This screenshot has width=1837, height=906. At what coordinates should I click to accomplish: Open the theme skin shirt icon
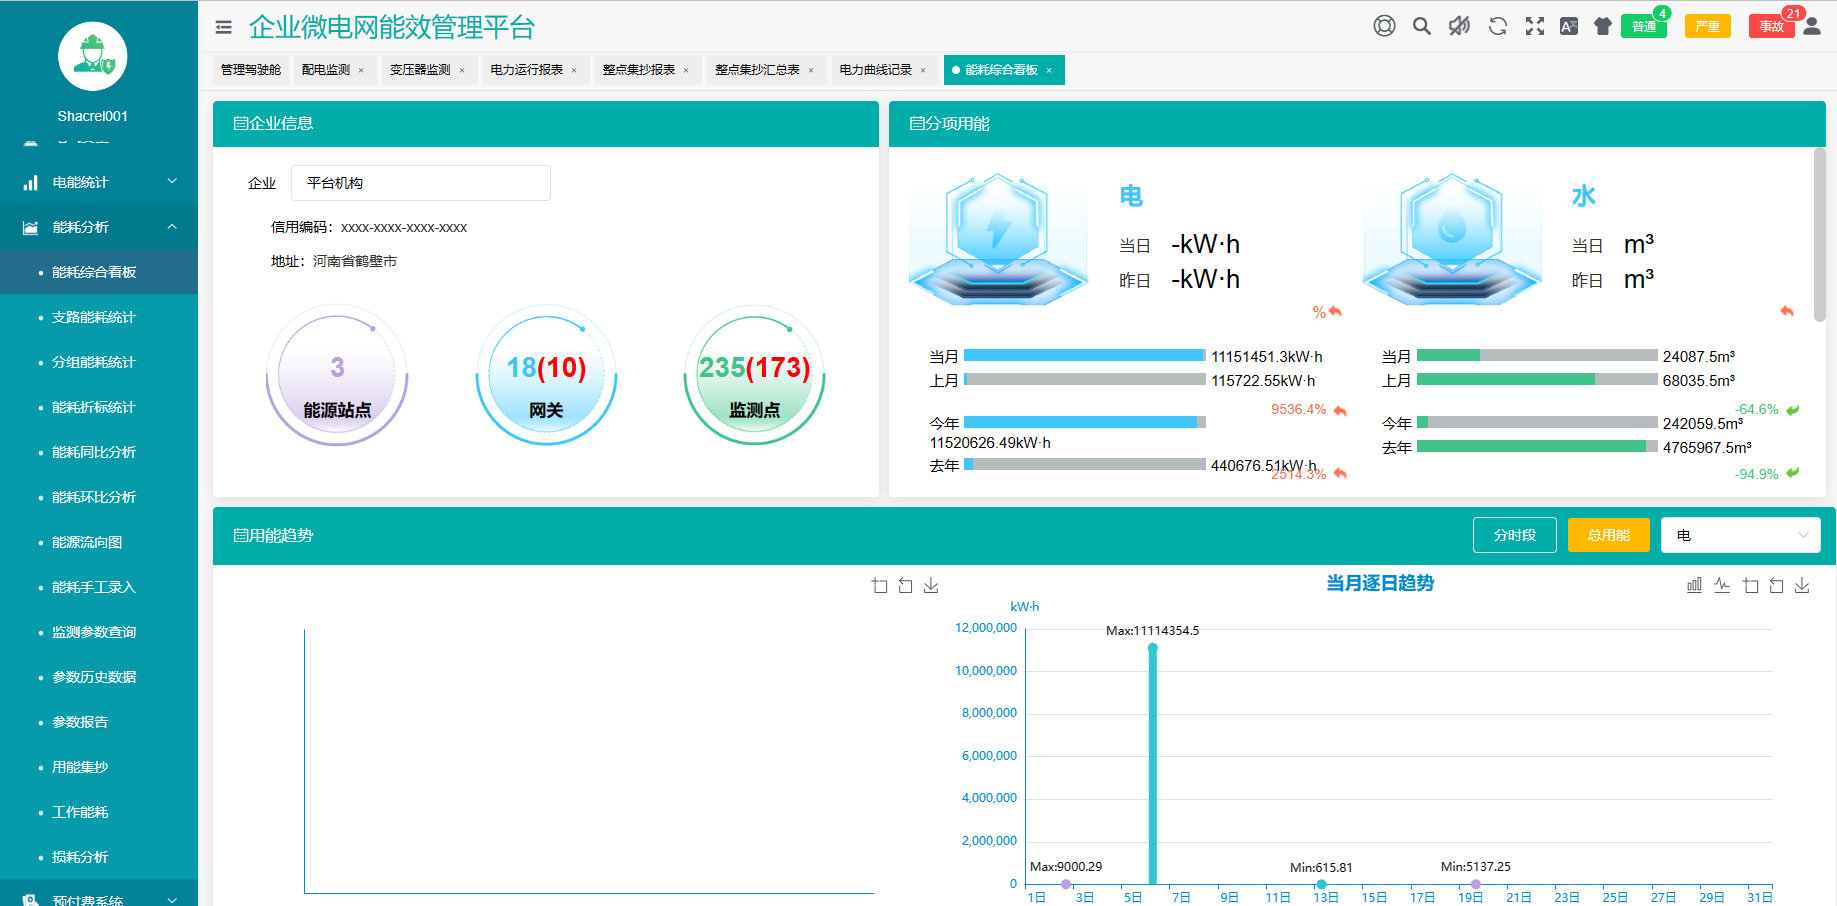(x=1603, y=26)
